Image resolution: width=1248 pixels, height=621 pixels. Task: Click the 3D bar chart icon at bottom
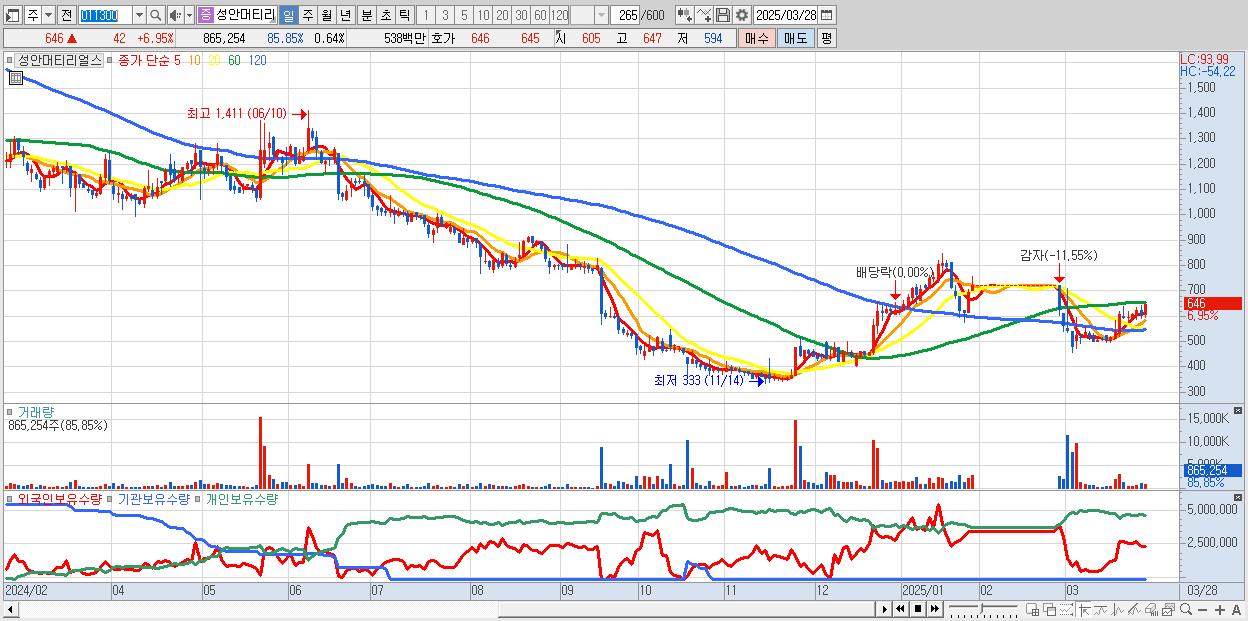tap(1151, 609)
